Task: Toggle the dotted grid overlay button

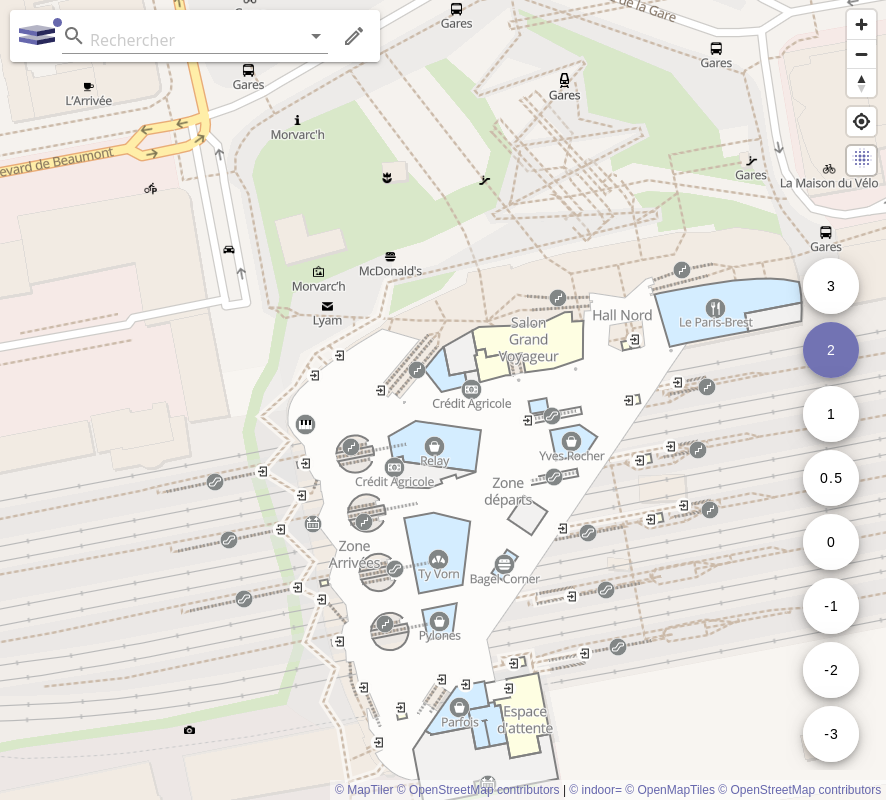Action: click(x=861, y=159)
